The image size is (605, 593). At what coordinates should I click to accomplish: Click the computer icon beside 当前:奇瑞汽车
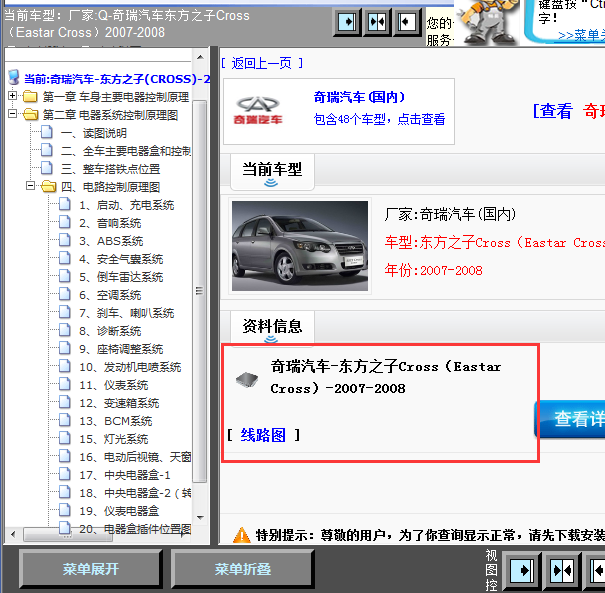[x=14, y=77]
